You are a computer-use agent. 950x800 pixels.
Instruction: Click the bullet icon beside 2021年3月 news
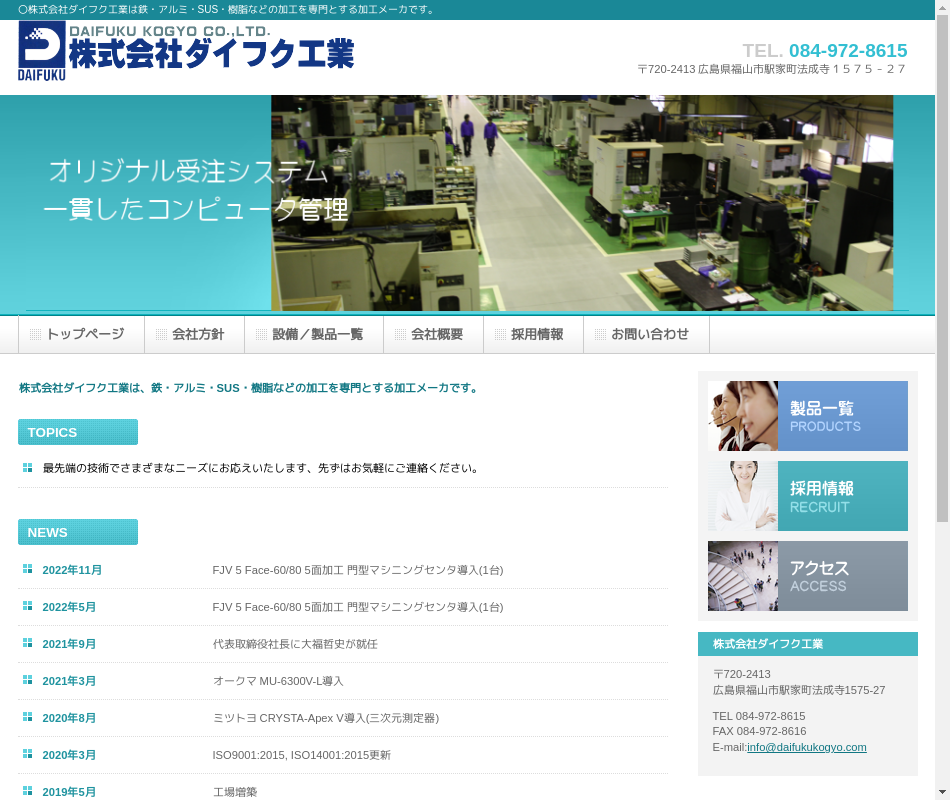tap(28, 680)
